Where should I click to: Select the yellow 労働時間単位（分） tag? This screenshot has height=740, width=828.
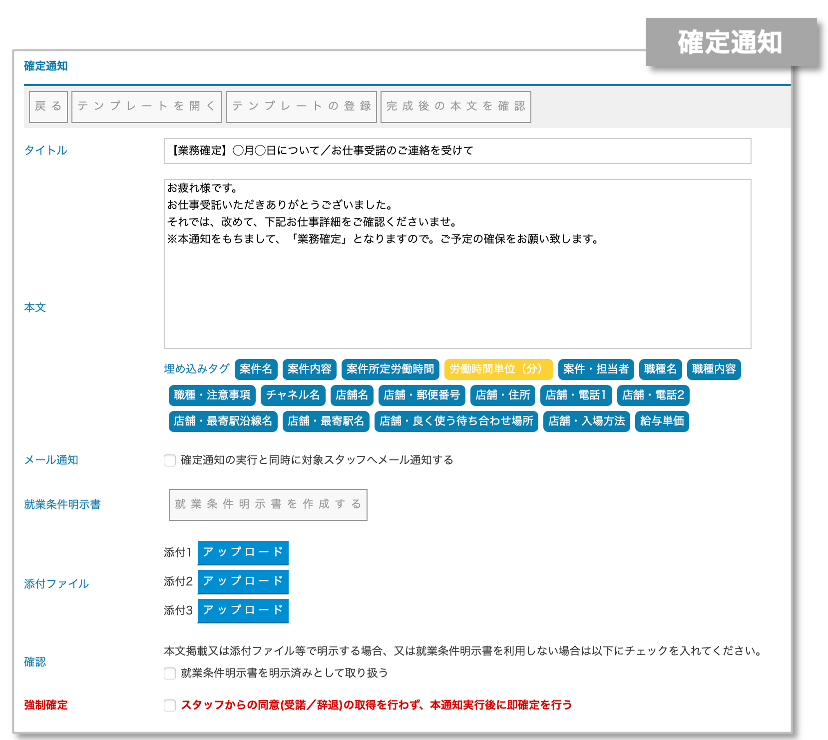(x=498, y=369)
